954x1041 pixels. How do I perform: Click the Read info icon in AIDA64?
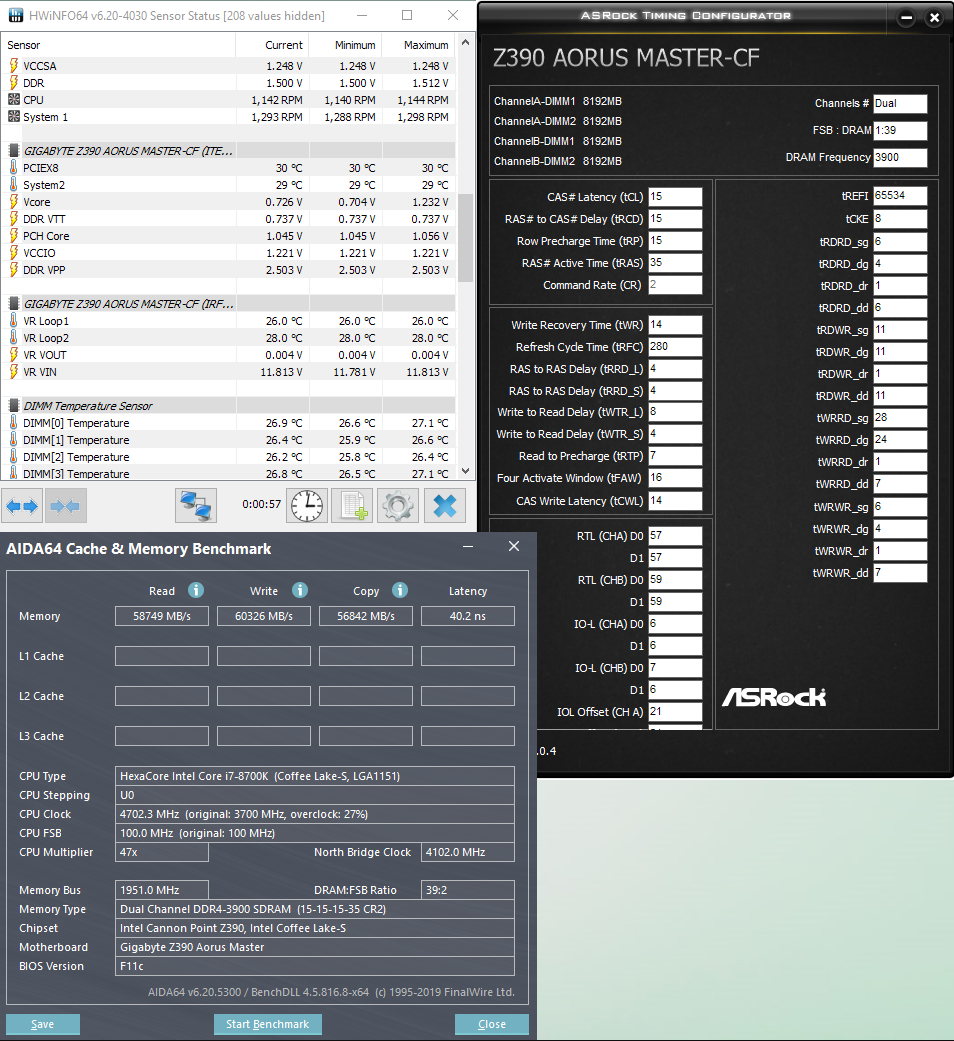pos(196,590)
